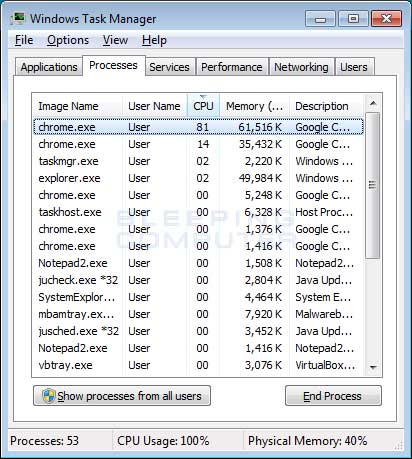Image resolution: width=412 pixels, height=459 pixels.
Task: Click the scrollbar up arrow
Action: (x=373, y=103)
